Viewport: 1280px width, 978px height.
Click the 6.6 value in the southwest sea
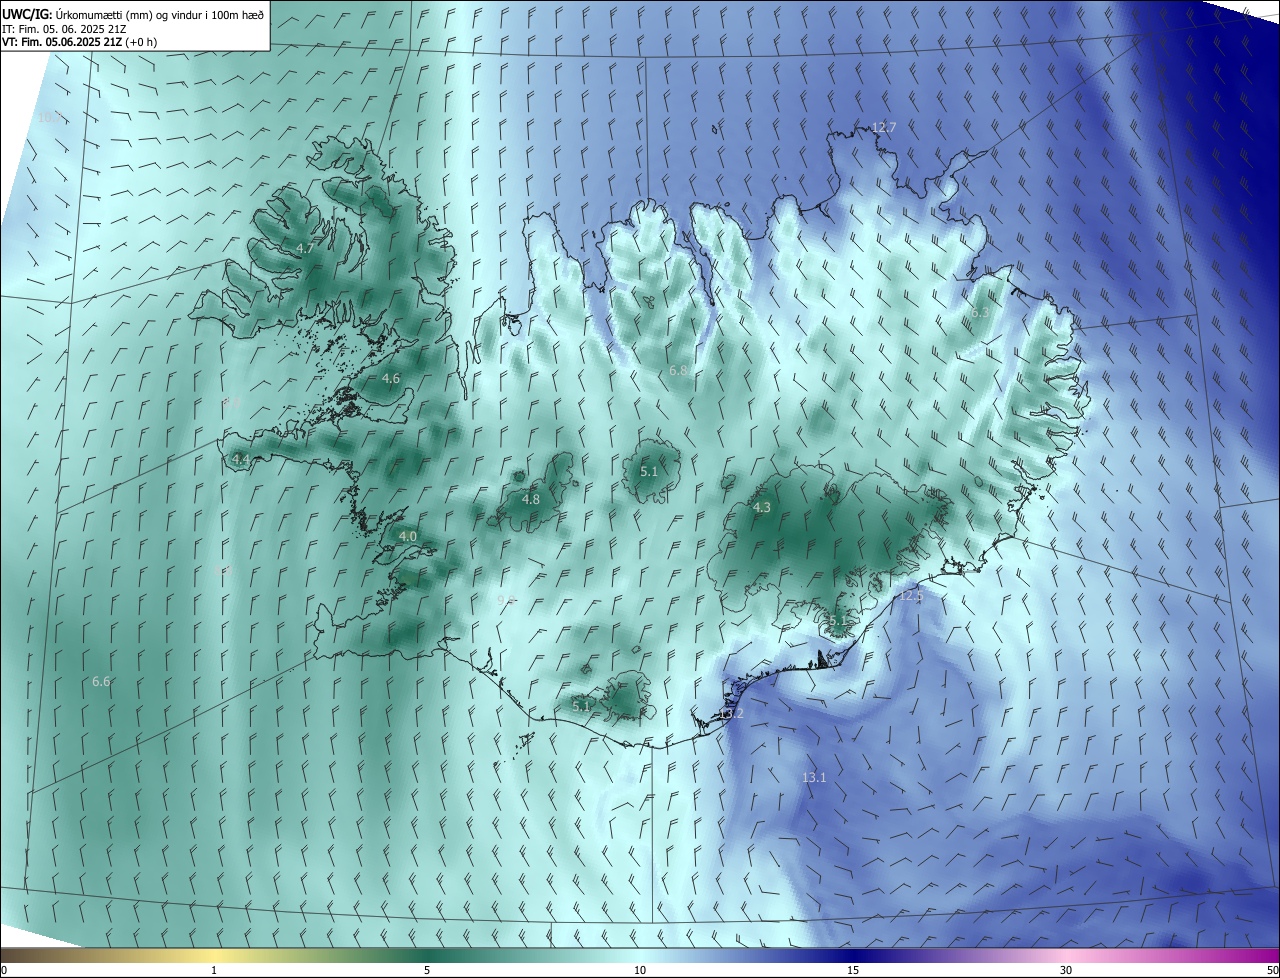[101, 681]
